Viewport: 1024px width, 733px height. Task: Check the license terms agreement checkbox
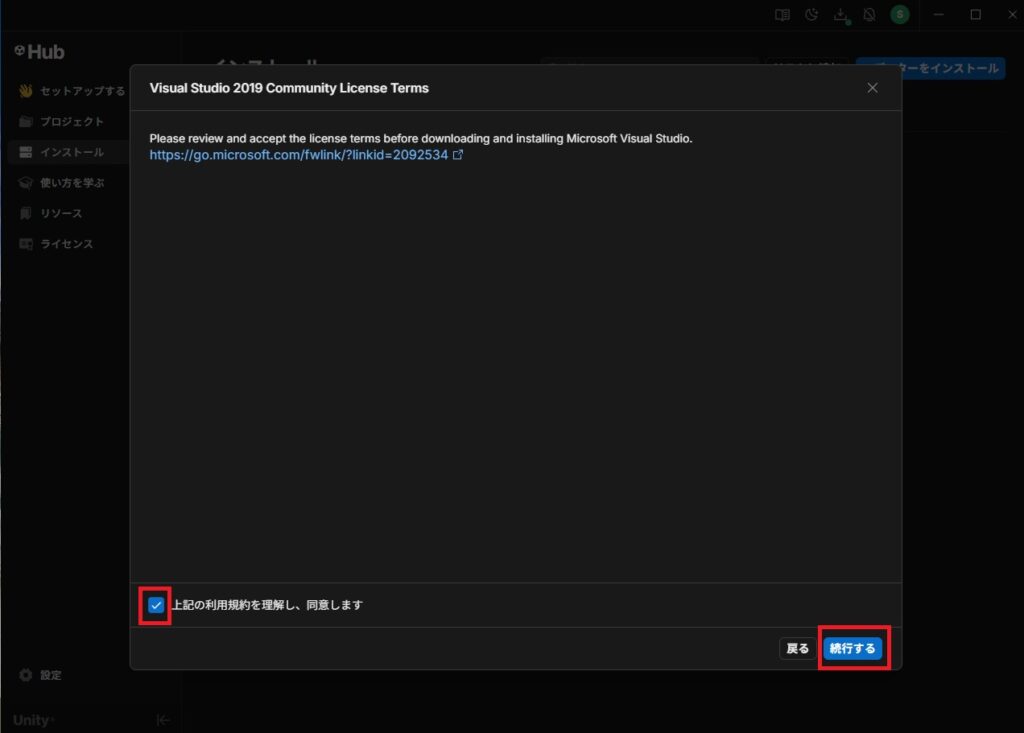tap(155, 605)
